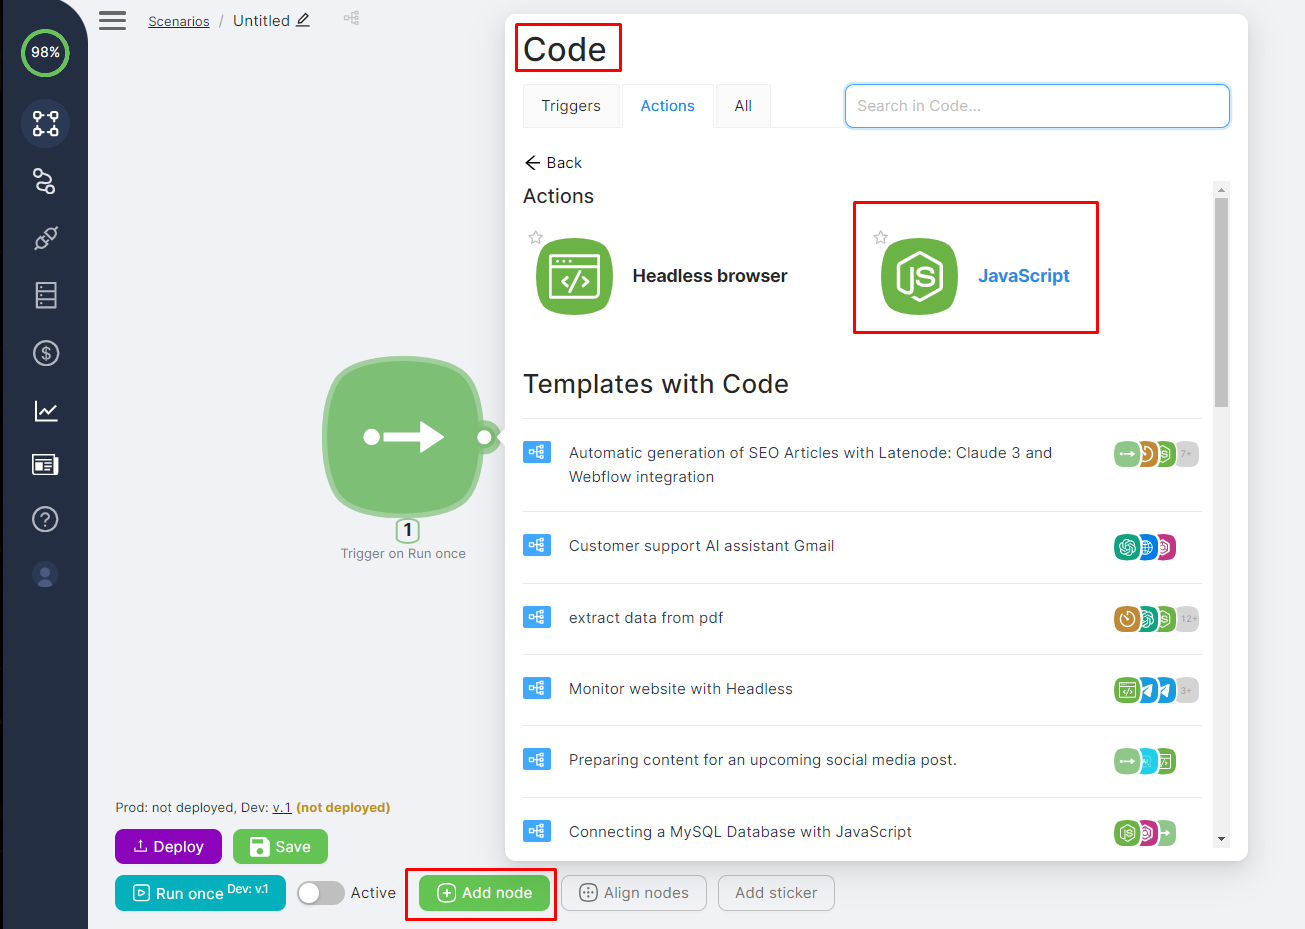Favorite the JavaScript action with star
Viewport: 1305px width, 929px height.
(880, 238)
